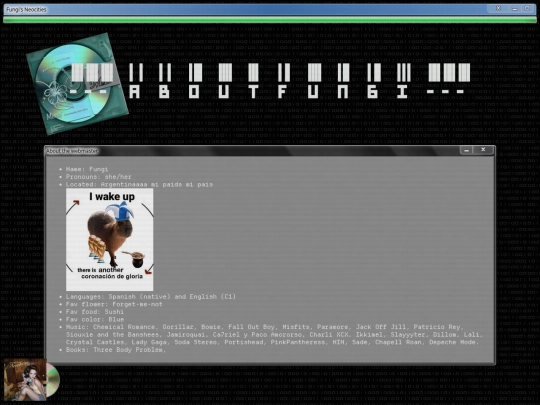This screenshot has width=540, height=405.
Task: Click the barcode graphic above the heading
Action: pyautogui.click(x=271, y=73)
